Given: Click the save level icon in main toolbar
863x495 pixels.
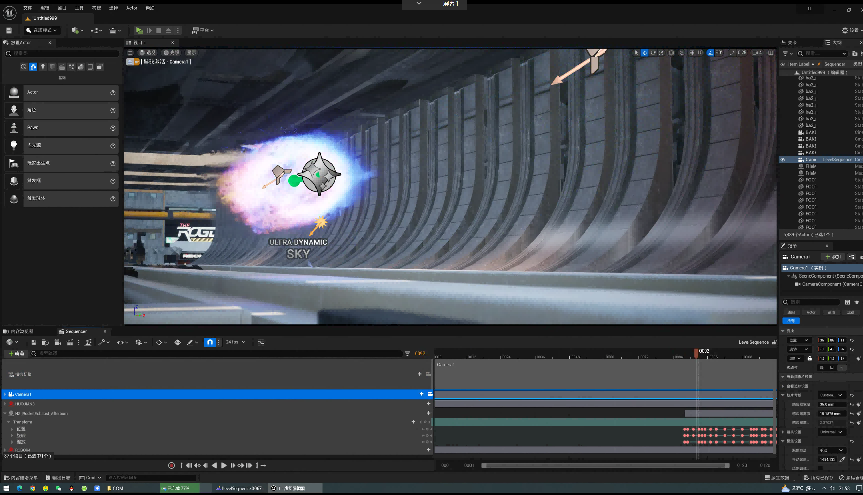Looking at the screenshot, I should (x=10, y=30).
